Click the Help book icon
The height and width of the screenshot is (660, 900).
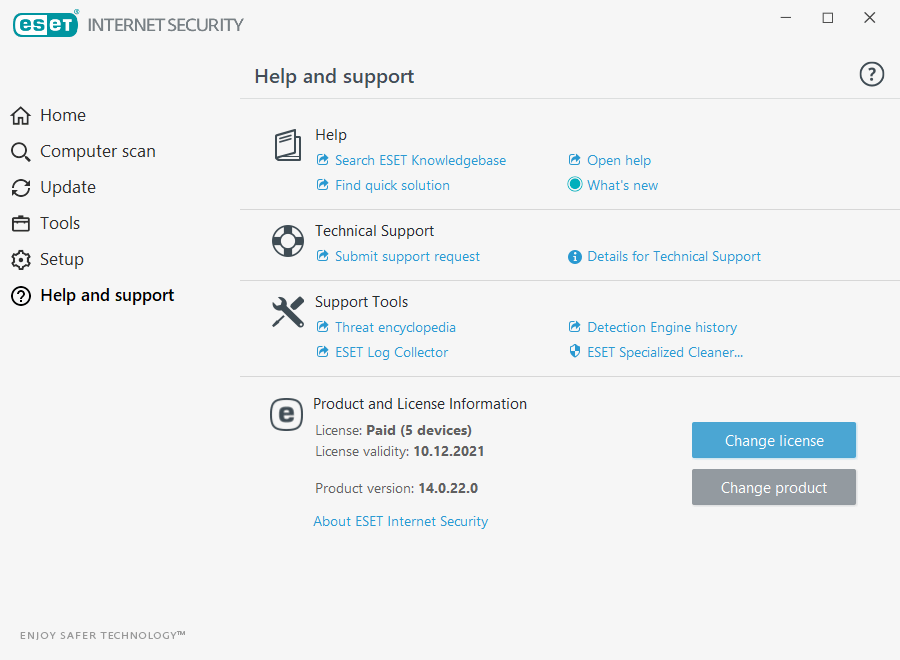[x=288, y=145]
